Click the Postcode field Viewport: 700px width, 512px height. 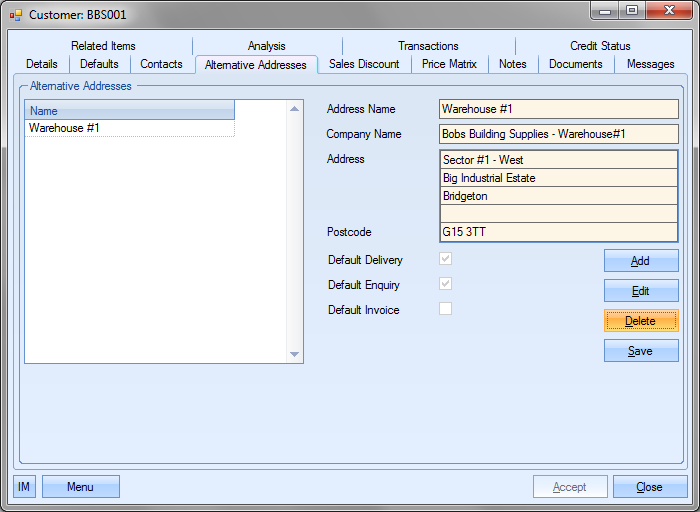pyautogui.click(x=558, y=232)
